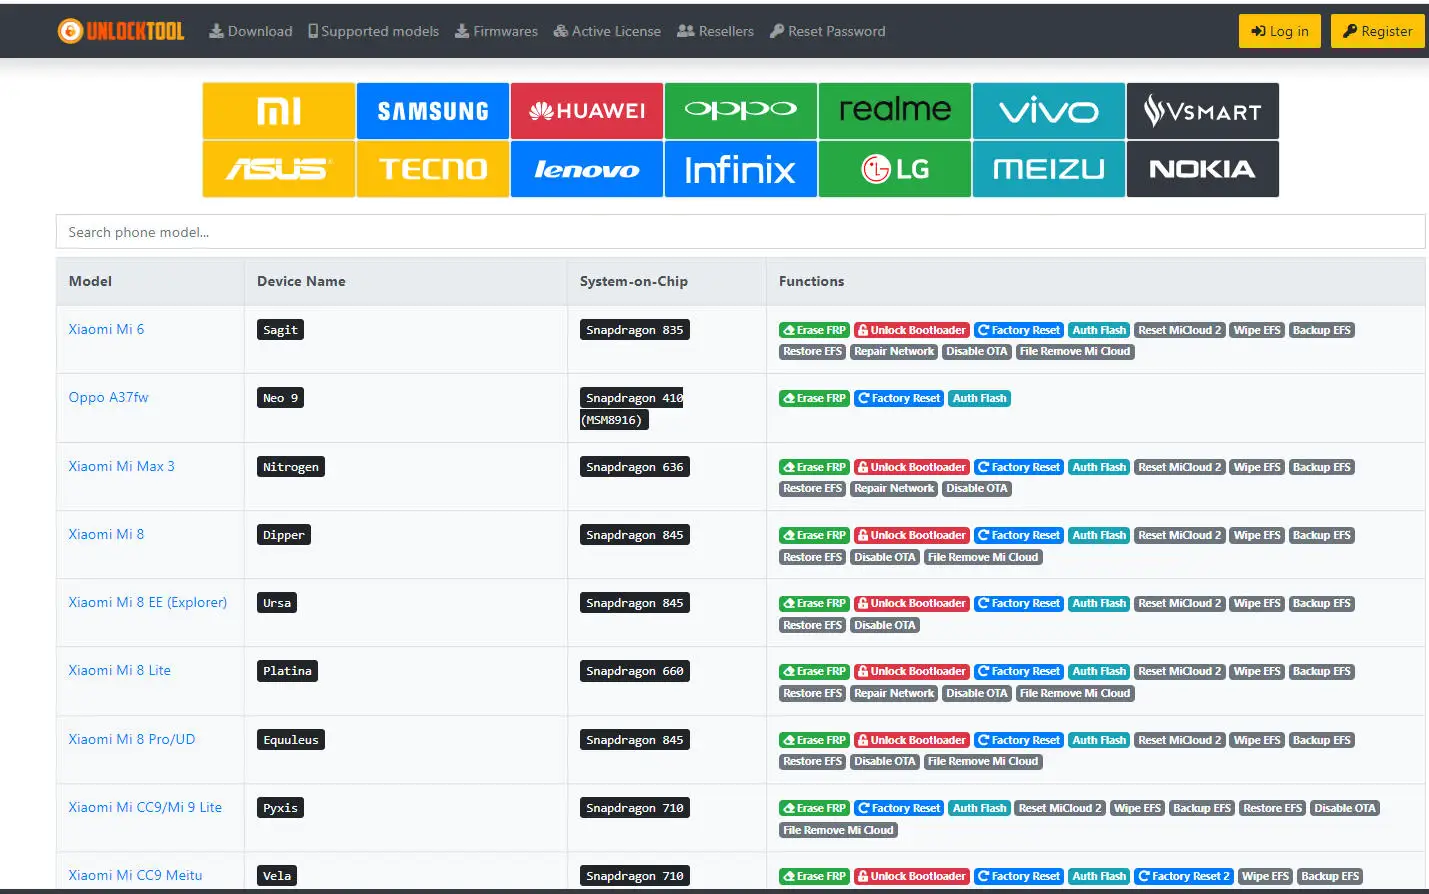Go to Supported models page

point(373,31)
